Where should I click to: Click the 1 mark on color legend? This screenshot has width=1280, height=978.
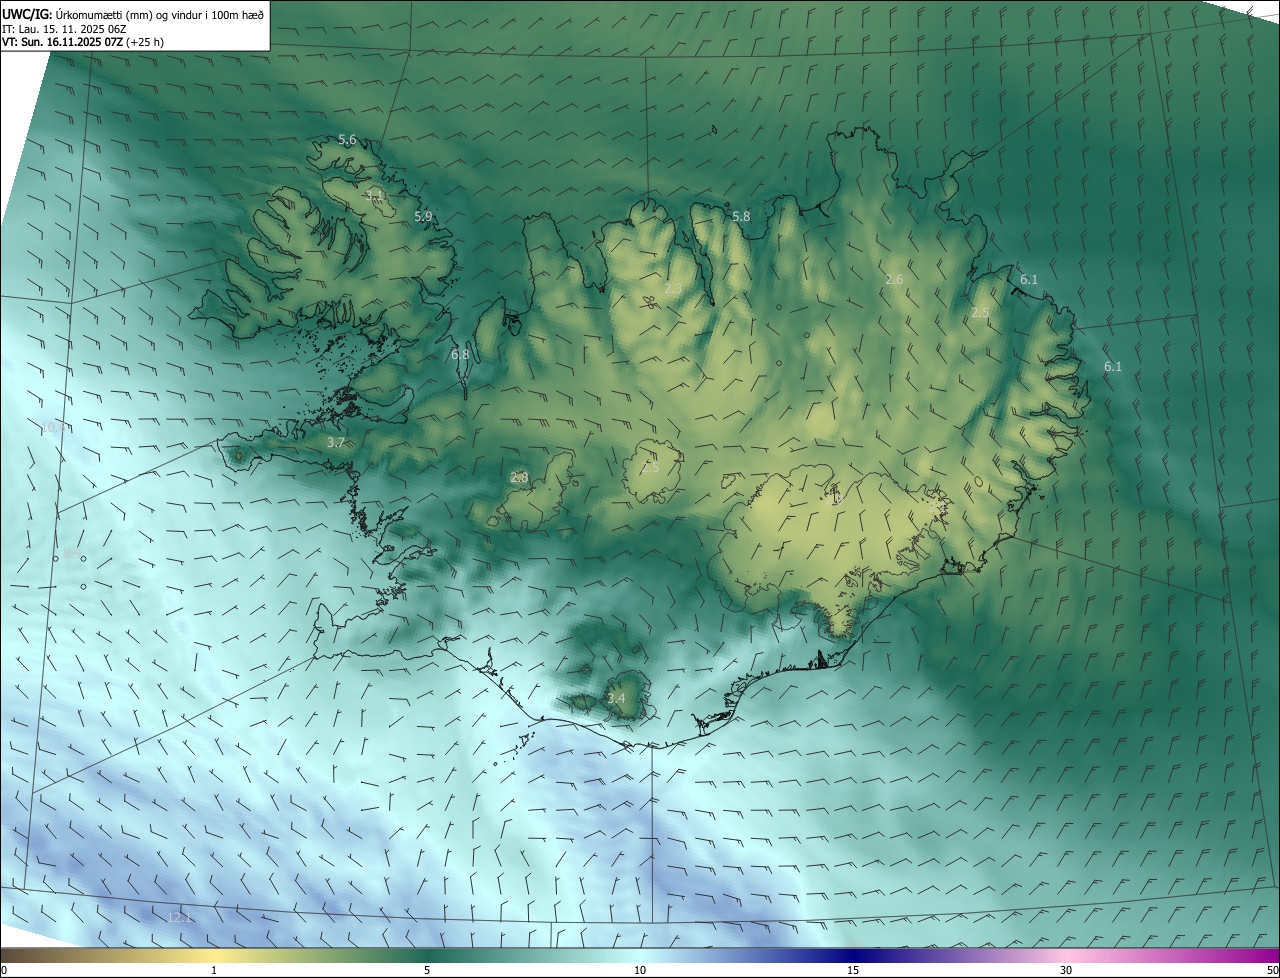(214, 970)
